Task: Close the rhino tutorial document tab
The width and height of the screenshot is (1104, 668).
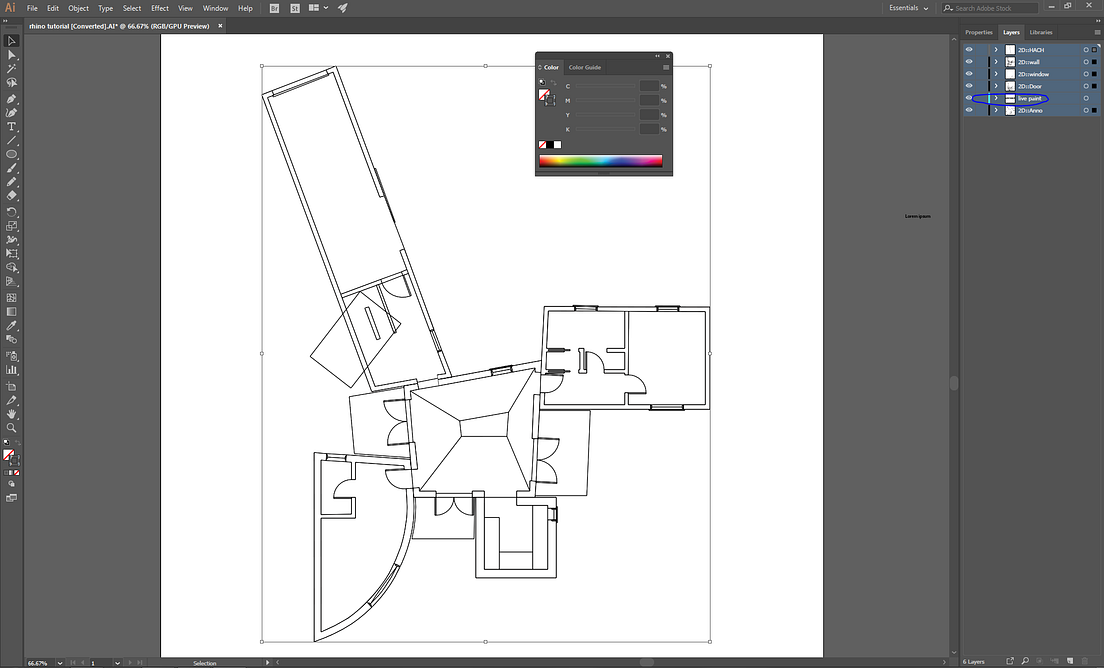Action: [x=220, y=26]
